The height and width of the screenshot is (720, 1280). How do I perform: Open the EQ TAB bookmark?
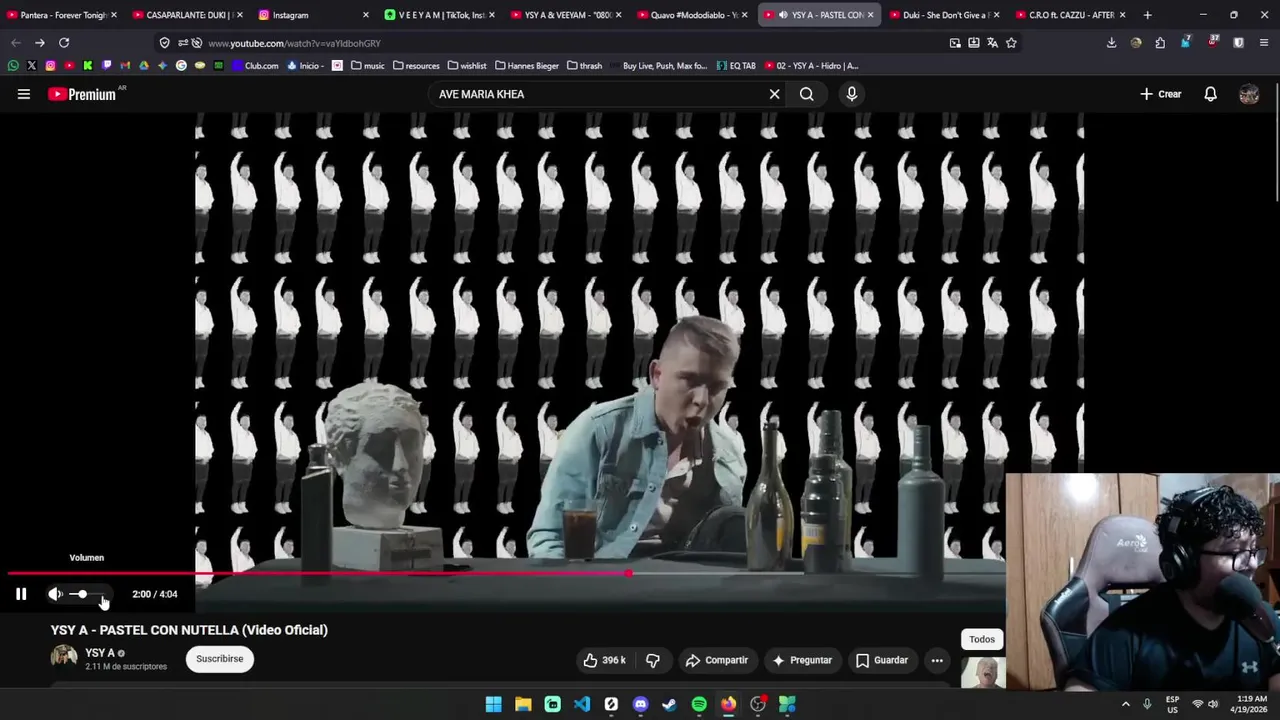(736, 66)
